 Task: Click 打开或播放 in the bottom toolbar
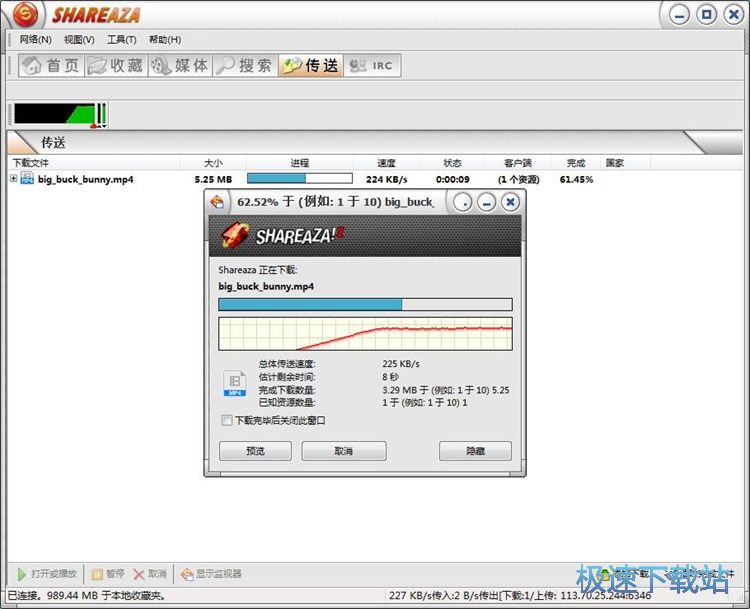pyautogui.click(x=47, y=574)
